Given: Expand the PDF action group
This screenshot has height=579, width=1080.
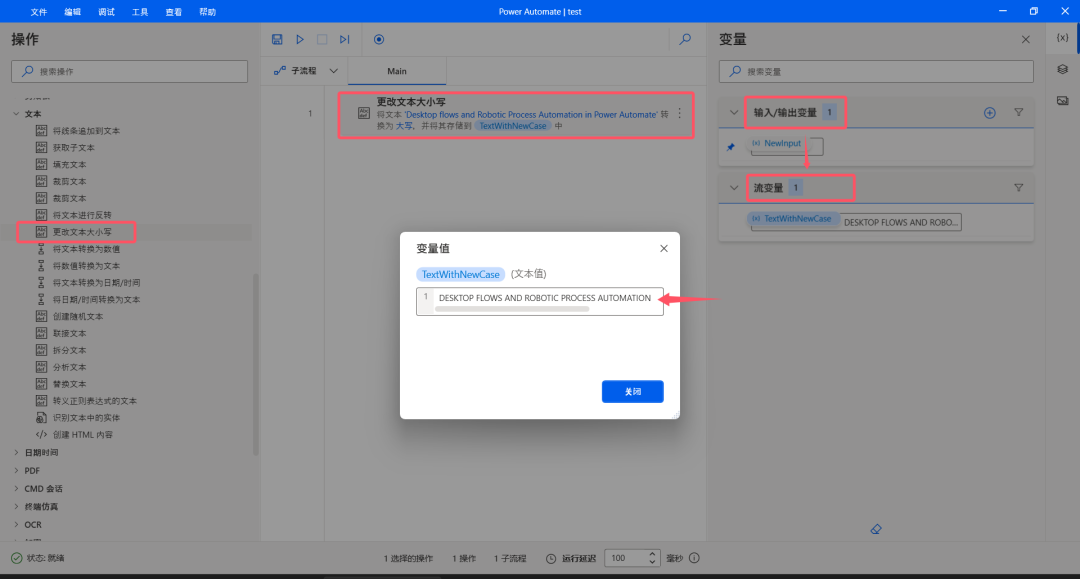Looking at the screenshot, I should click(17, 470).
